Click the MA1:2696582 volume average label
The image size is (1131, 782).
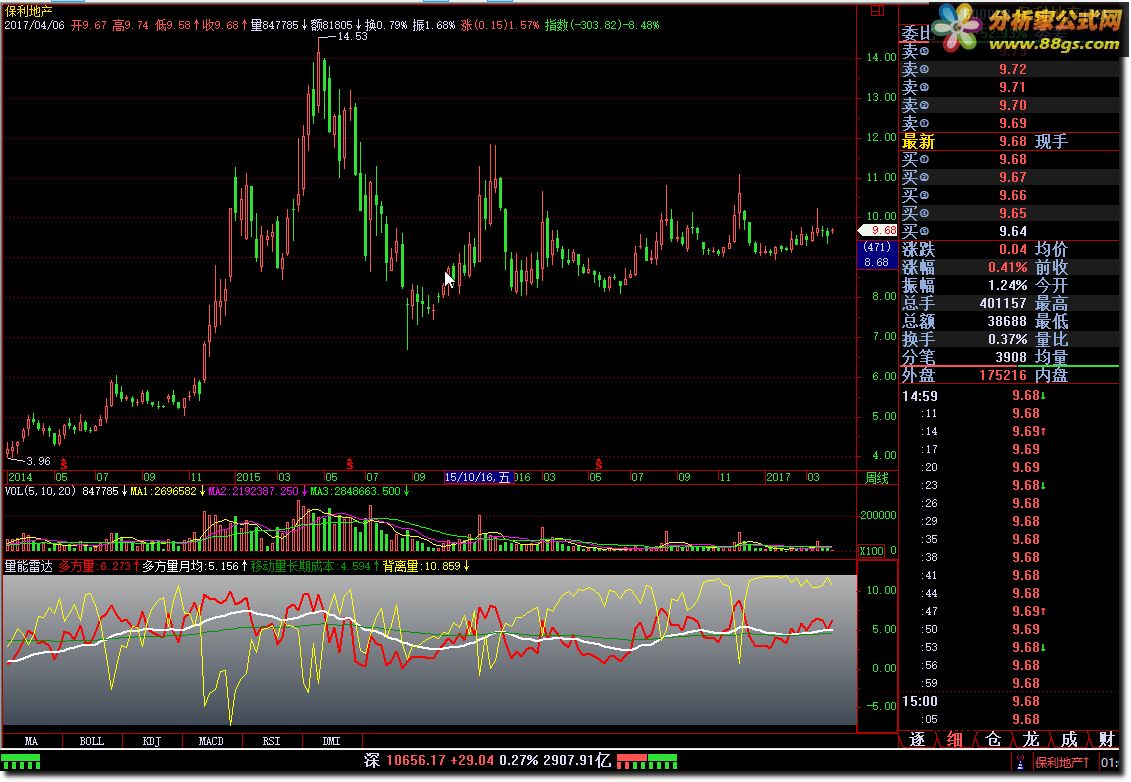tap(163, 491)
